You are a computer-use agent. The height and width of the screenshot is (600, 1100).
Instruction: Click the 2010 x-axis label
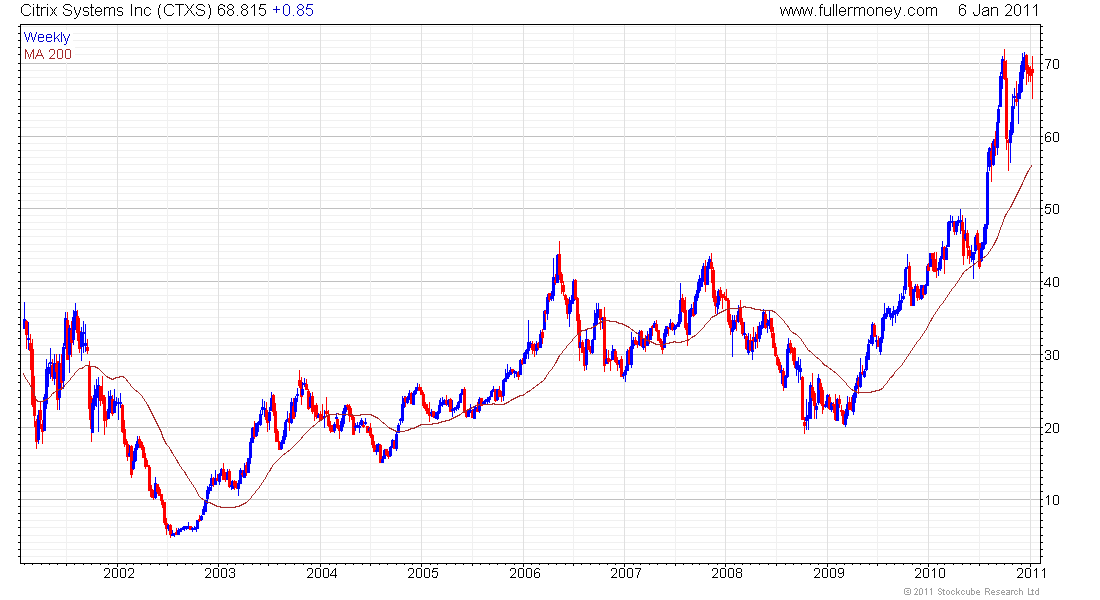tap(930, 573)
